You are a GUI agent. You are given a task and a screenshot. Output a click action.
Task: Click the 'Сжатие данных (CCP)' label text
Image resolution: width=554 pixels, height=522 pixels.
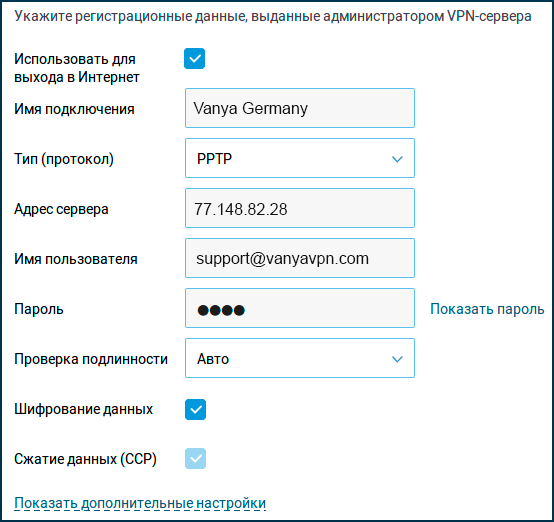tap(85, 459)
